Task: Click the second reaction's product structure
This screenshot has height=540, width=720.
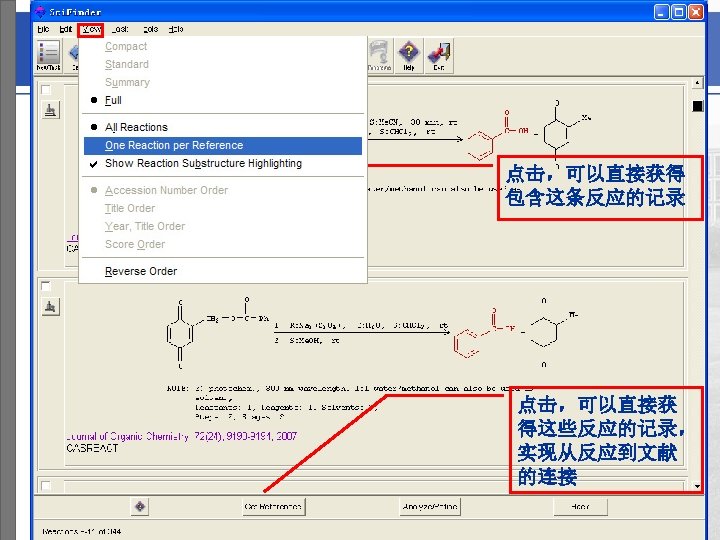Action: point(516,333)
